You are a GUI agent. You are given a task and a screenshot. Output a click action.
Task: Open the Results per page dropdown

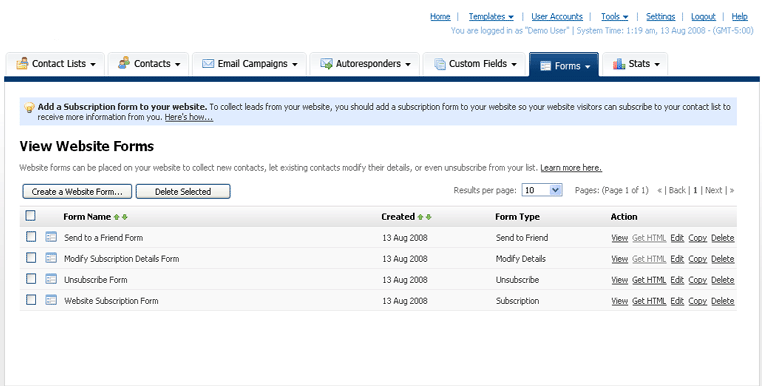[542, 190]
